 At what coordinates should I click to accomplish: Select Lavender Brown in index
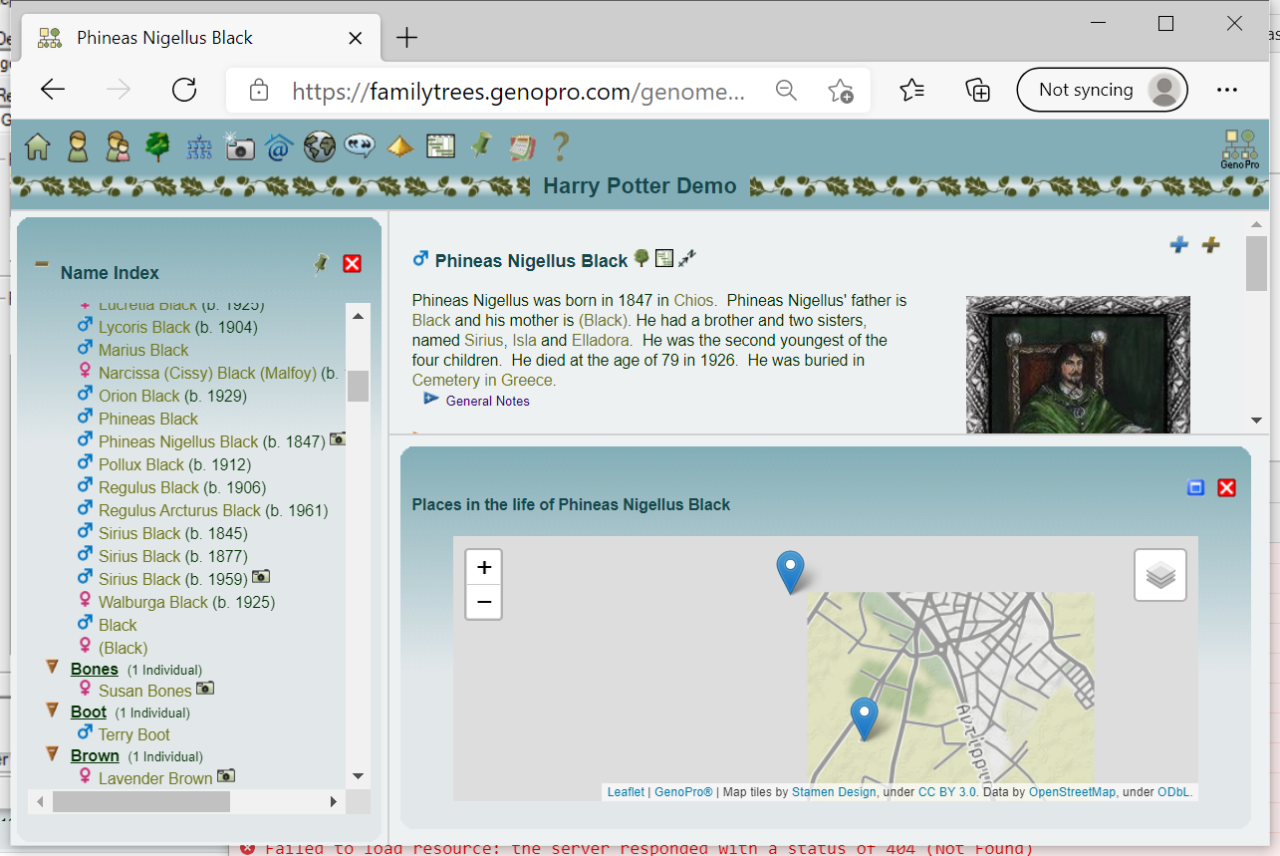[x=157, y=778]
